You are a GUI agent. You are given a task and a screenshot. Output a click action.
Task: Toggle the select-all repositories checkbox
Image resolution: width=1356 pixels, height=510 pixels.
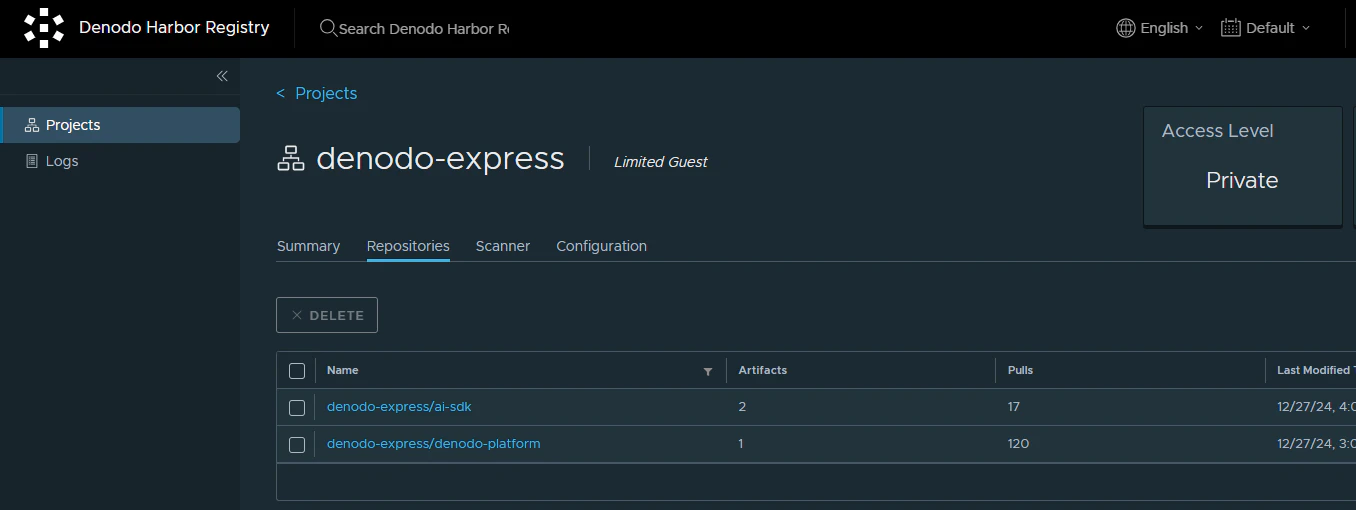click(297, 371)
